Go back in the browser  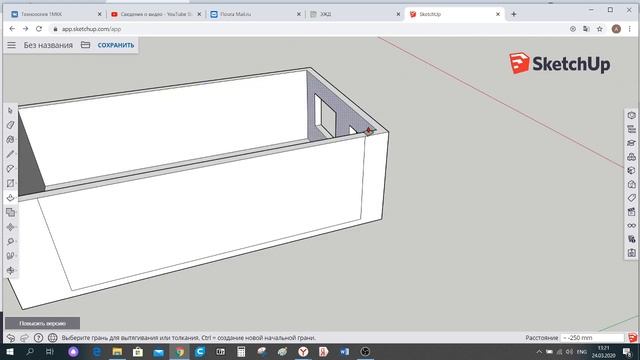pyautogui.click(x=12, y=29)
